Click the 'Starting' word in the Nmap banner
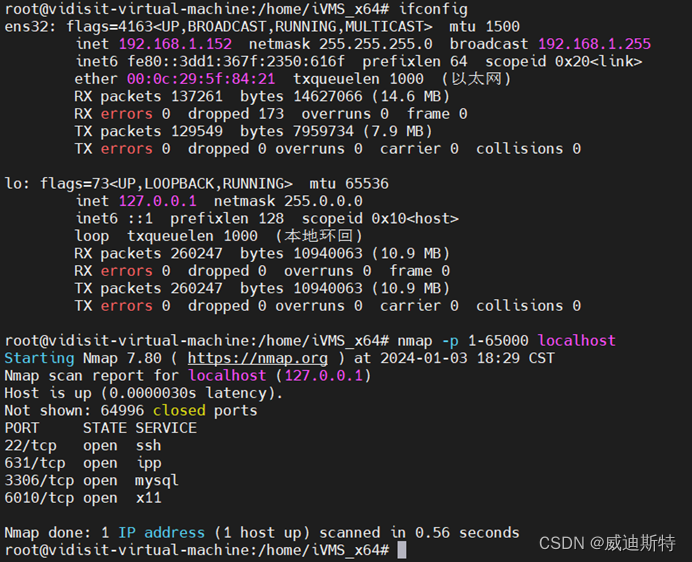Viewport: 692px width, 562px height. click(x=39, y=358)
